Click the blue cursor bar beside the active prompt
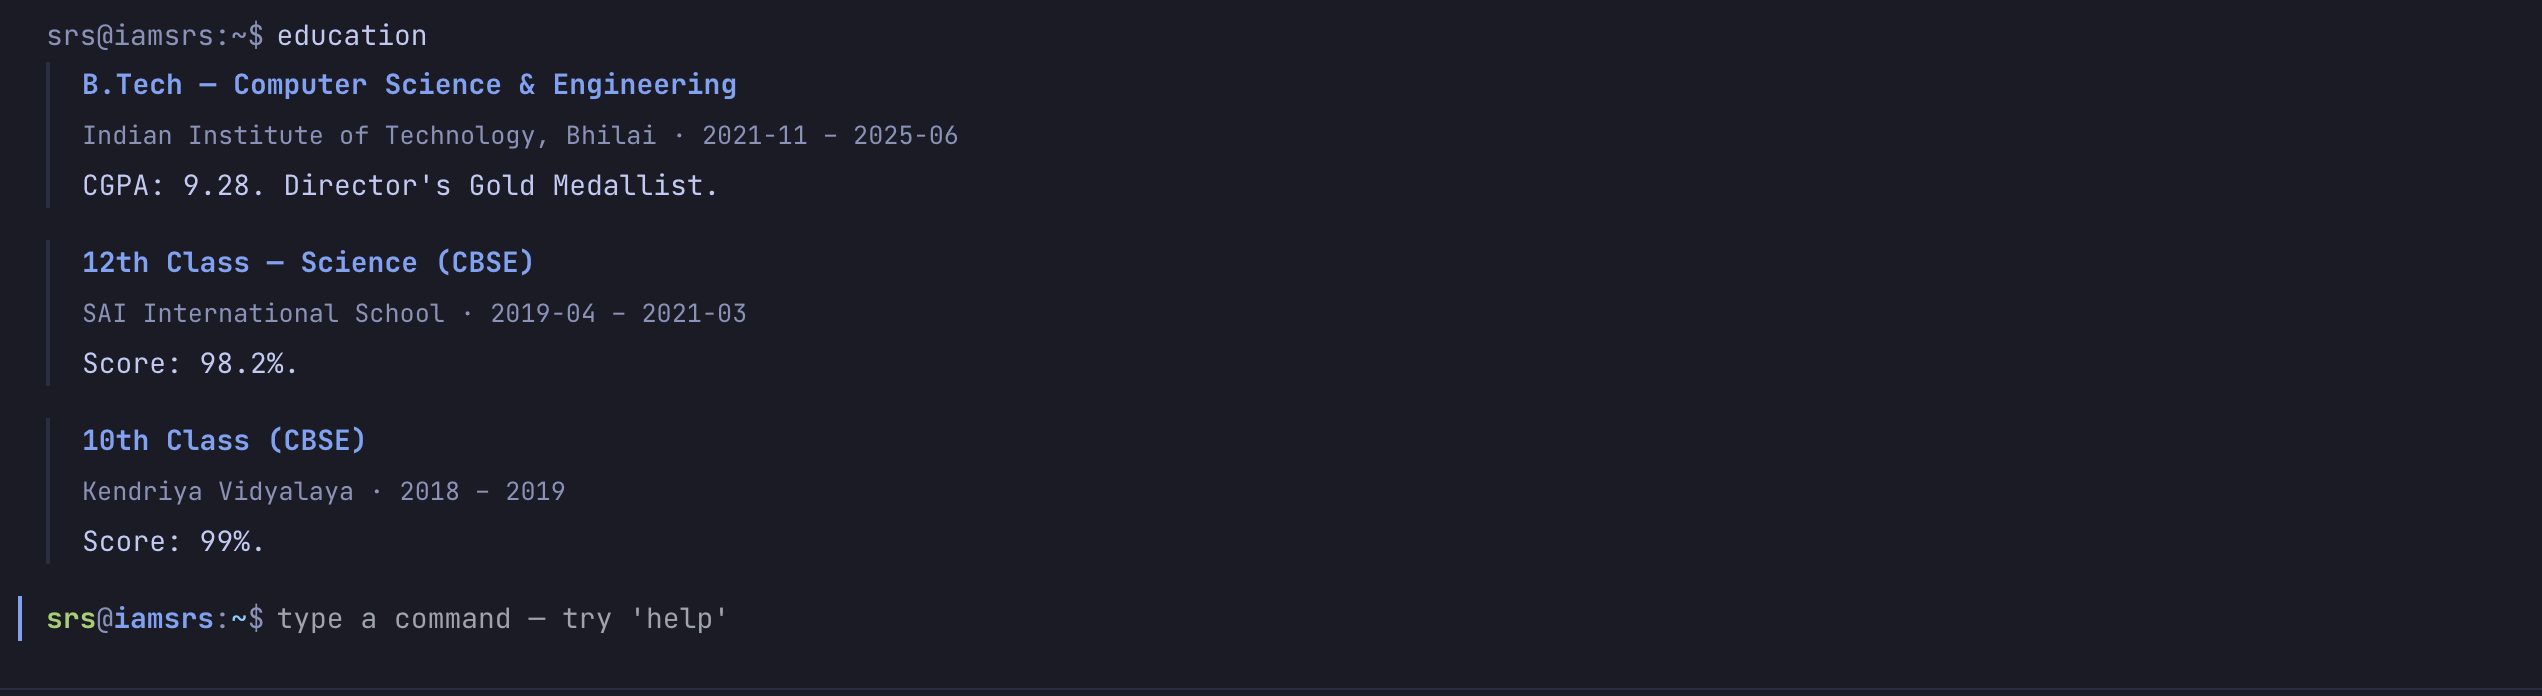This screenshot has height=696, width=2542. point(20,619)
